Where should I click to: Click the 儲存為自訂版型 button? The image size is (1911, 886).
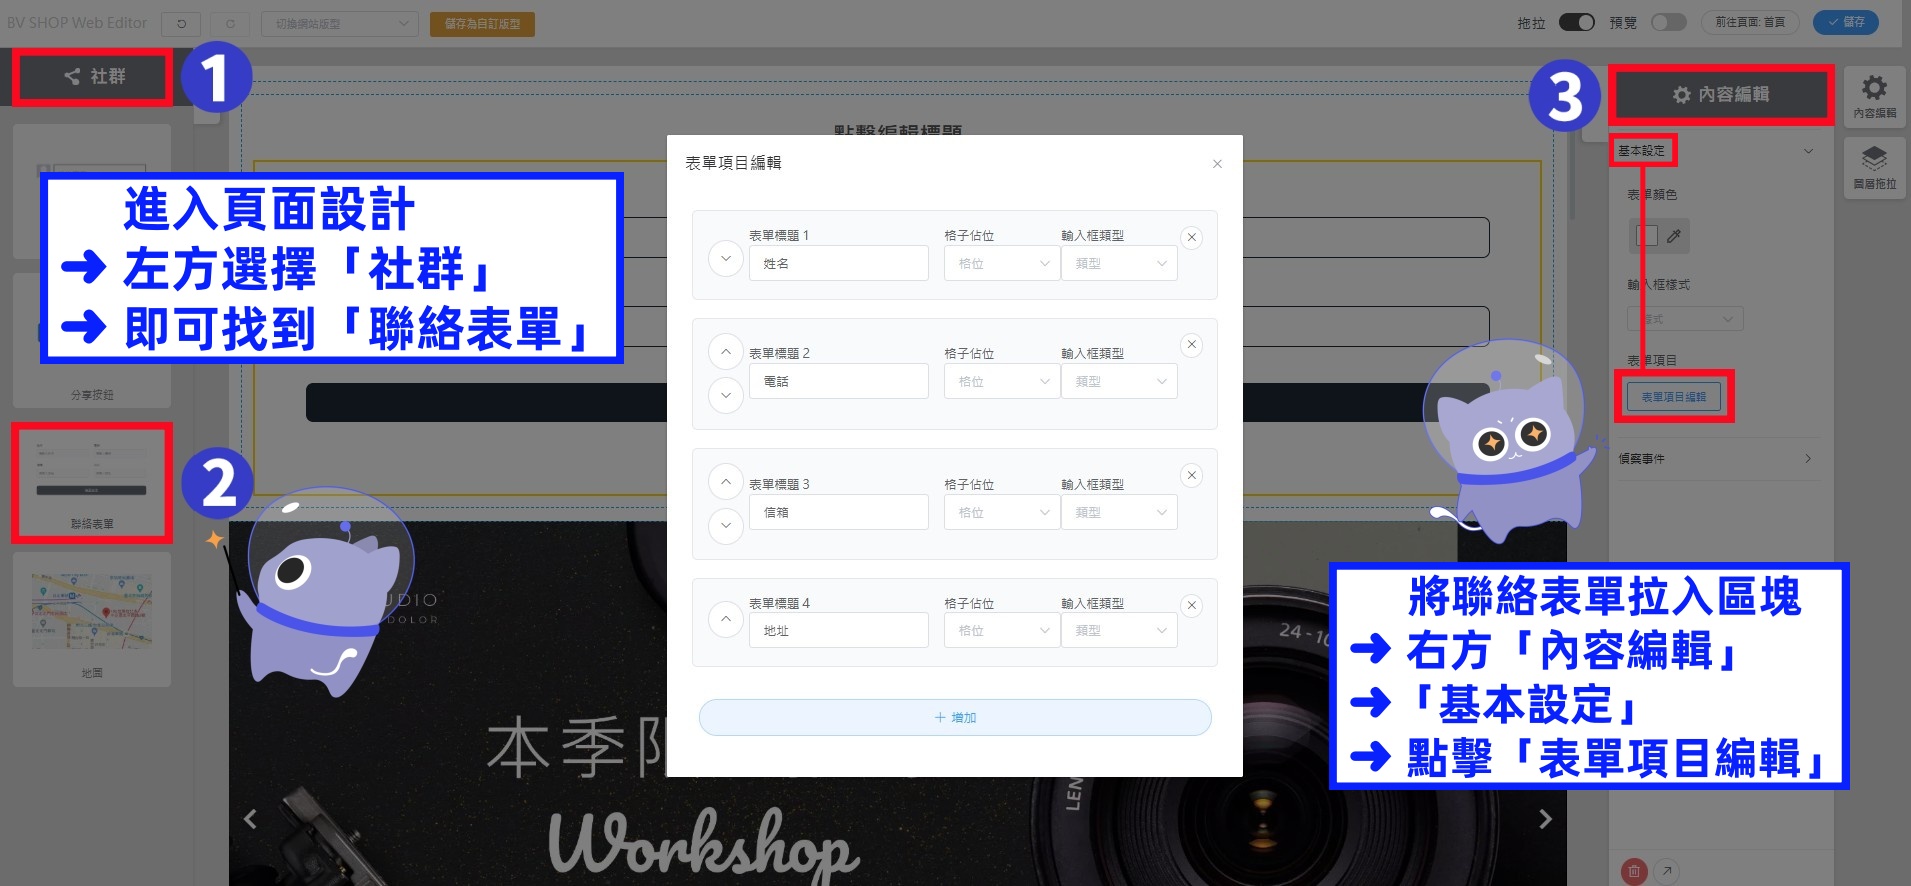tap(482, 23)
